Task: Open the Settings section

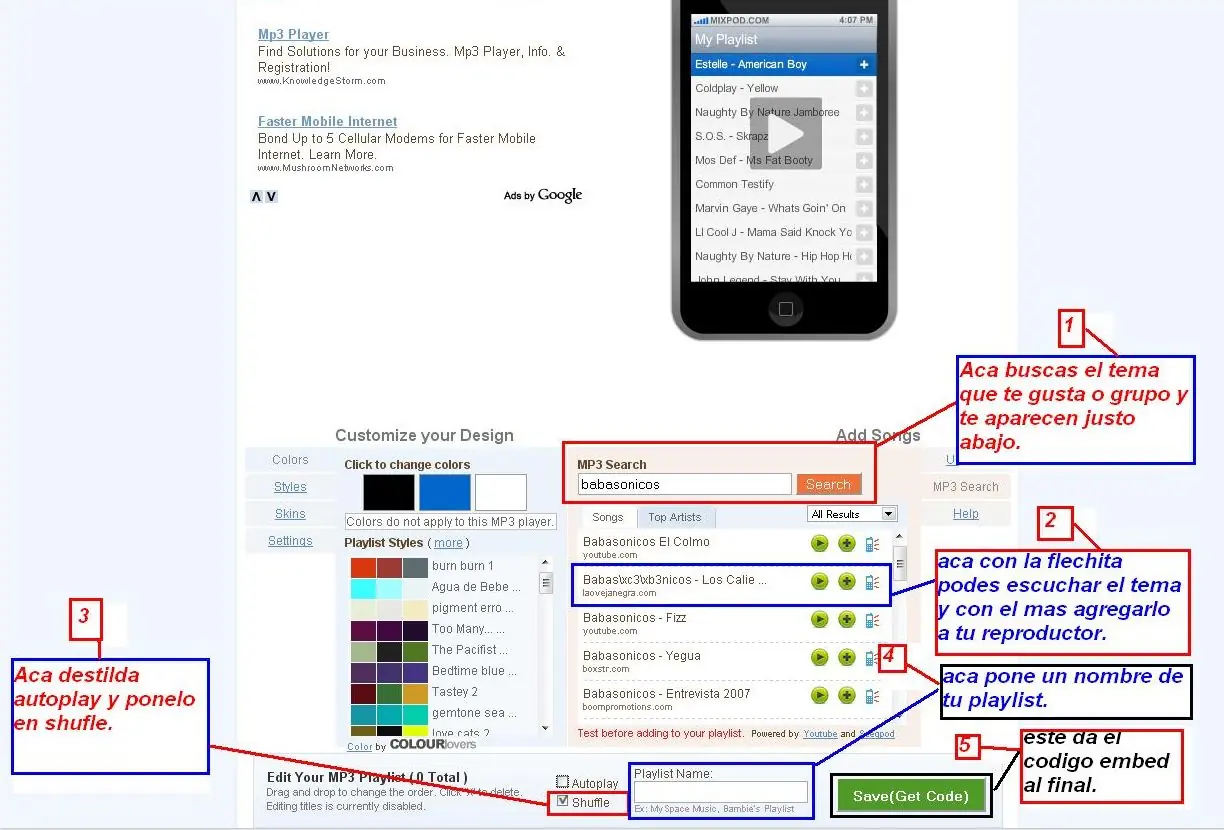Action: tap(290, 541)
